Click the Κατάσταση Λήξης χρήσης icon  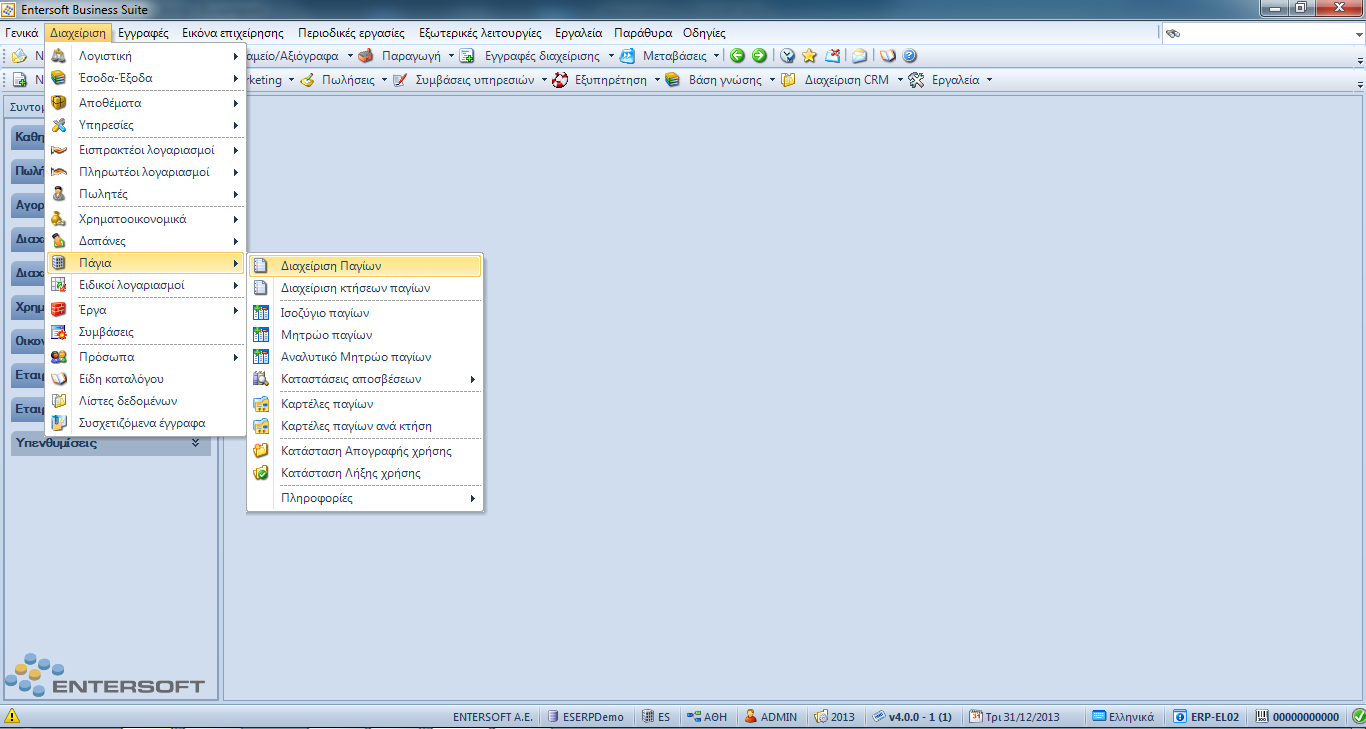(x=261, y=473)
